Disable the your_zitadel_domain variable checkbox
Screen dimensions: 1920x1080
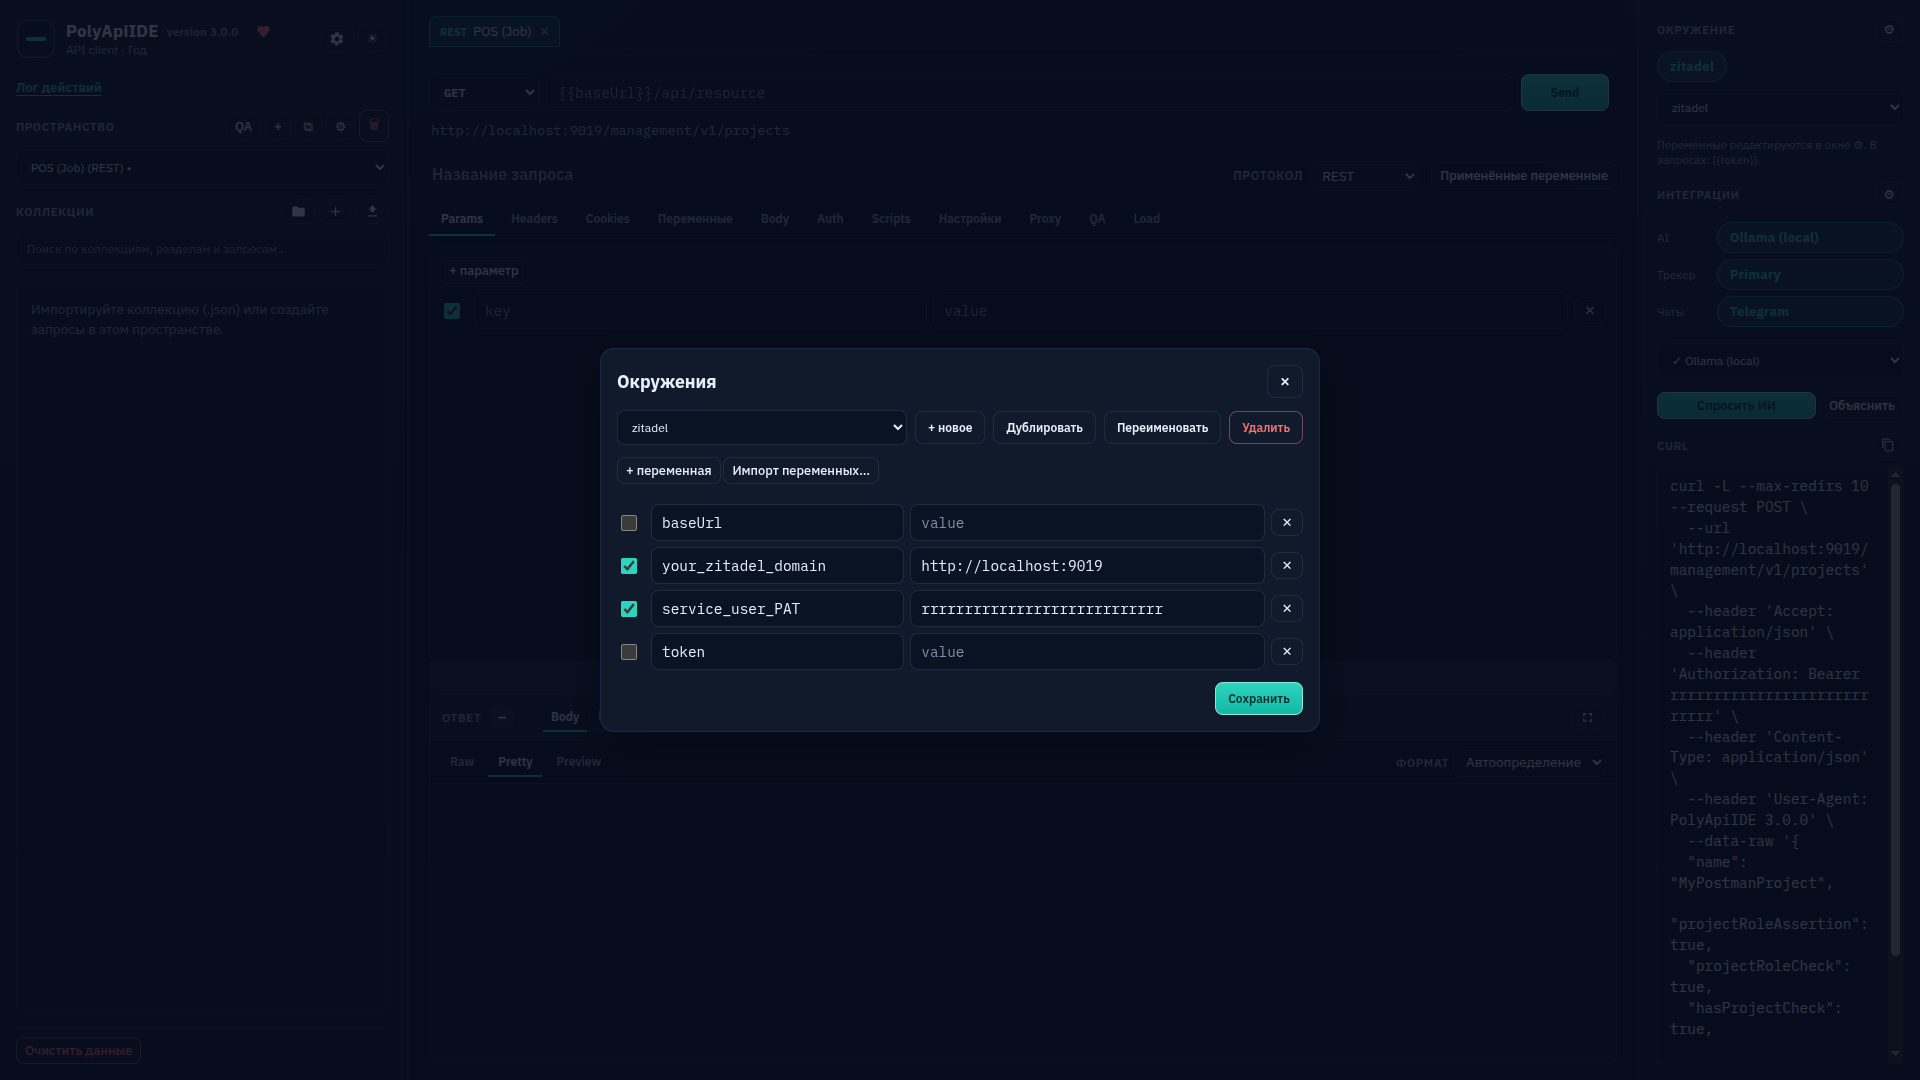pyautogui.click(x=629, y=566)
